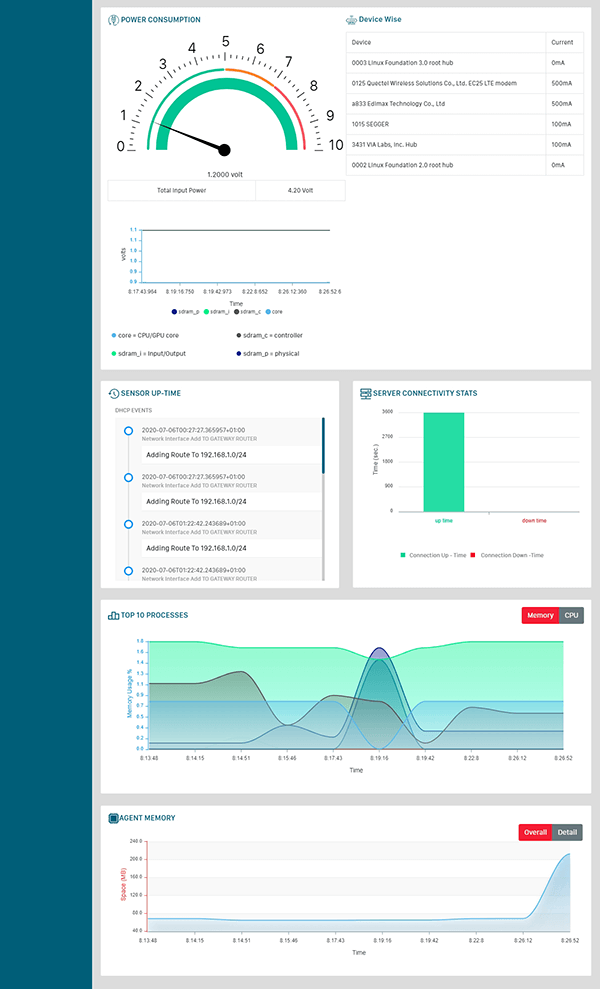Click the Power Consumption lightbulb icon

coord(113,20)
